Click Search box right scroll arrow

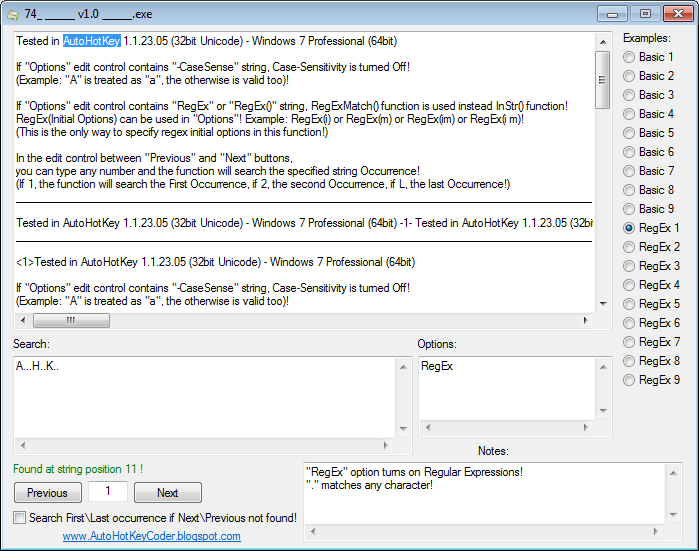[386, 445]
